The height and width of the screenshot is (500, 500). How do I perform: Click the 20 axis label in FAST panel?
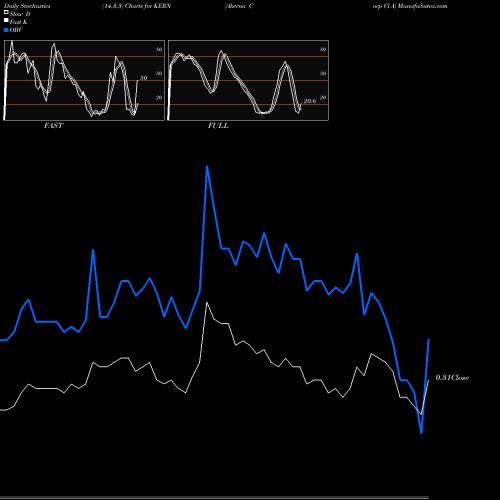[x=159, y=97]
